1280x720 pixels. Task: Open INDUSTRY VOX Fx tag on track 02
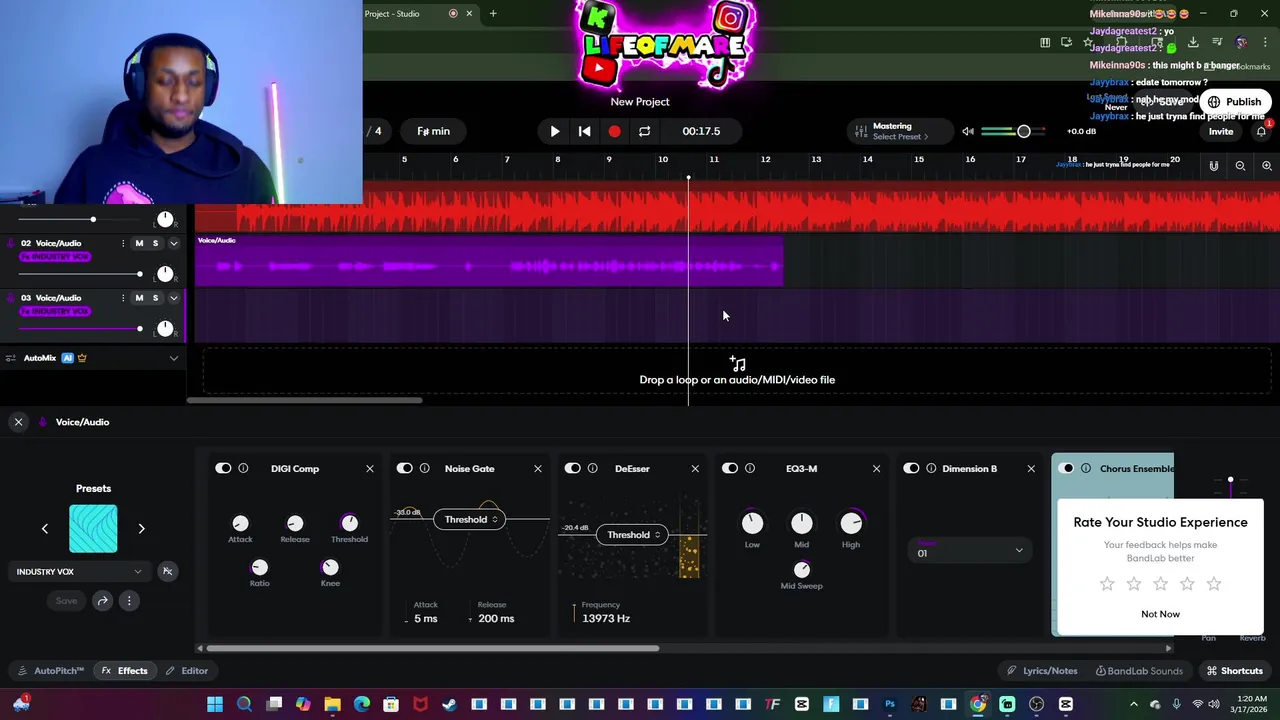[x=54, y=257]
